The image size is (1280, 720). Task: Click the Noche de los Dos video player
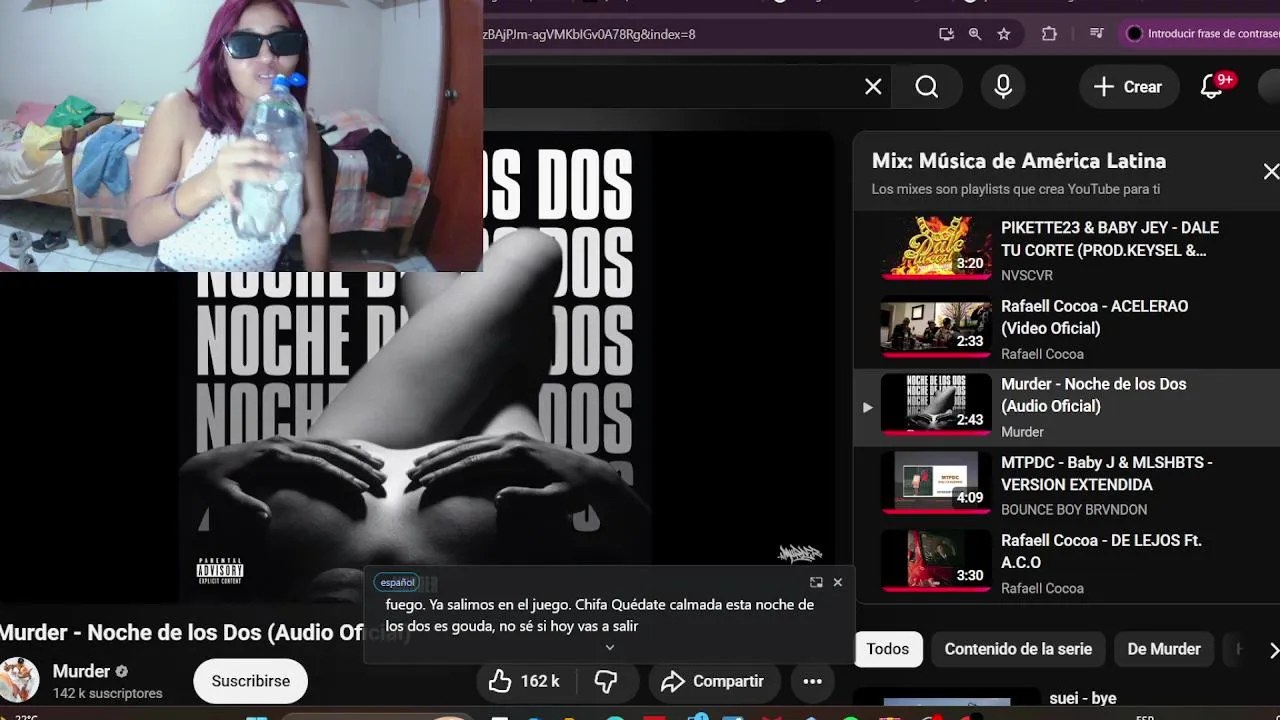(416, 365)
